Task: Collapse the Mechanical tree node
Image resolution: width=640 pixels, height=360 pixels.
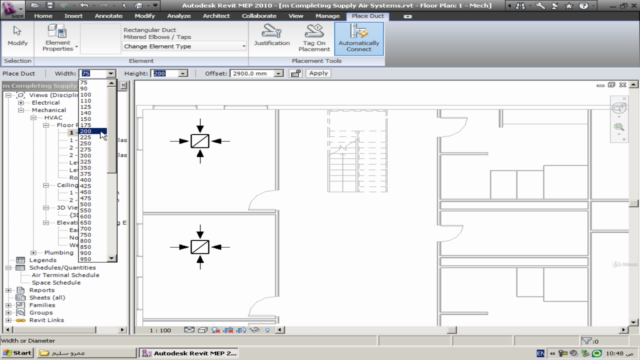Action: point(21,110)
